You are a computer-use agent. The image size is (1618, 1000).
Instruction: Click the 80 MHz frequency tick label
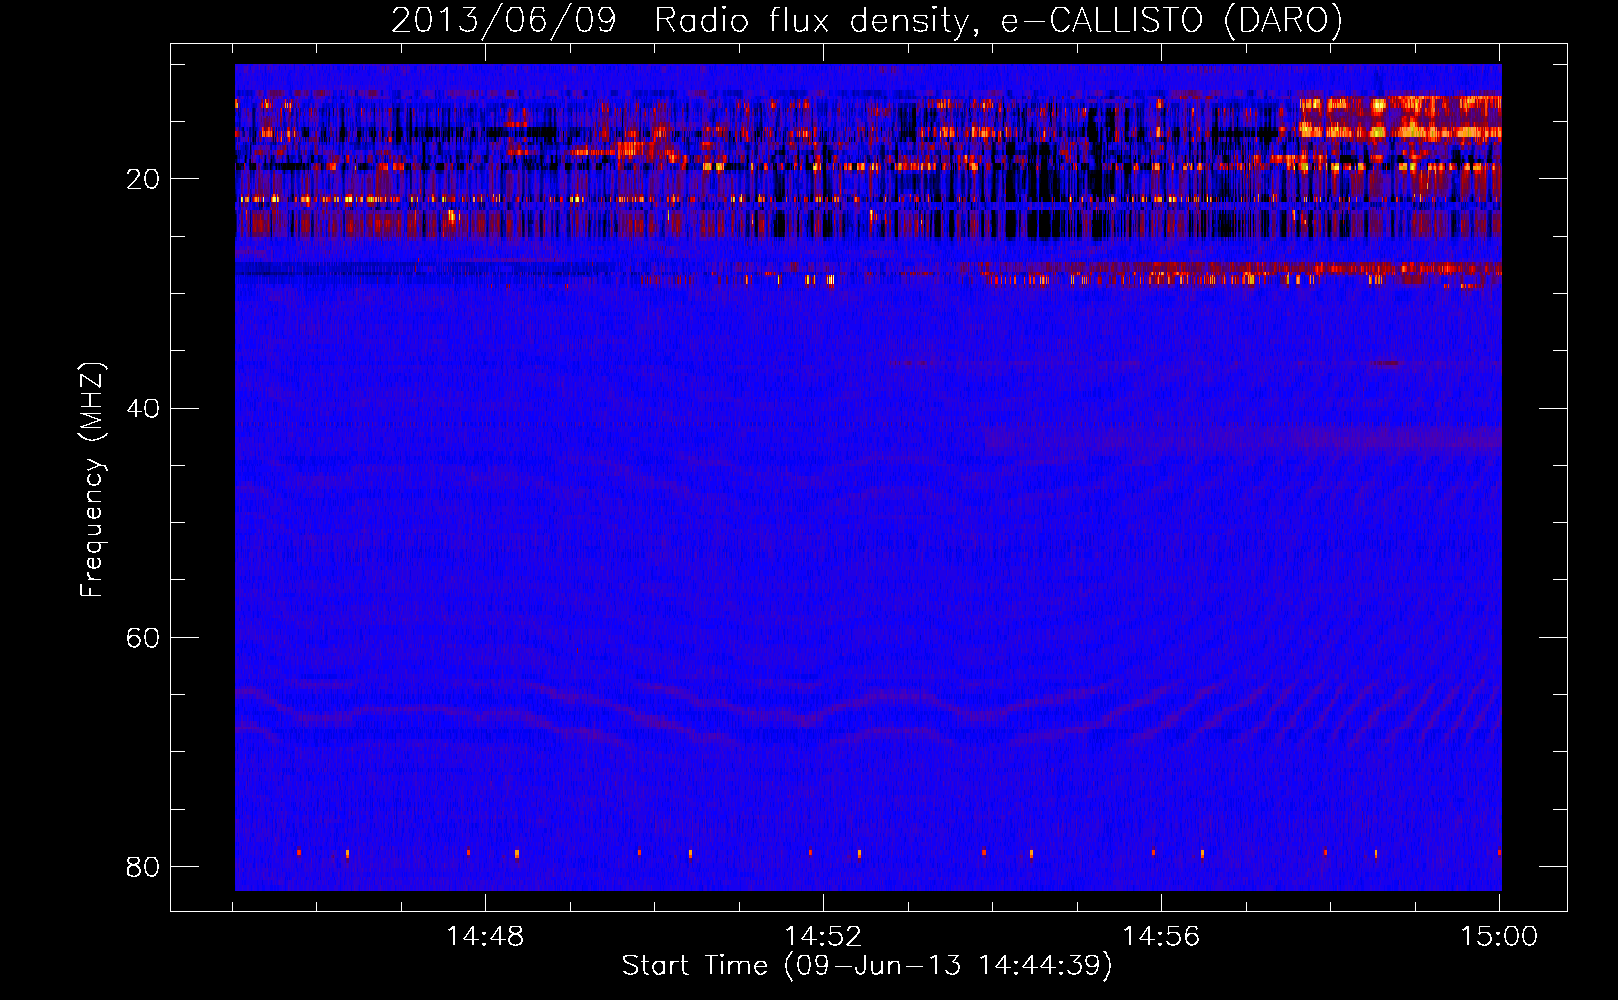pos(143,866)
